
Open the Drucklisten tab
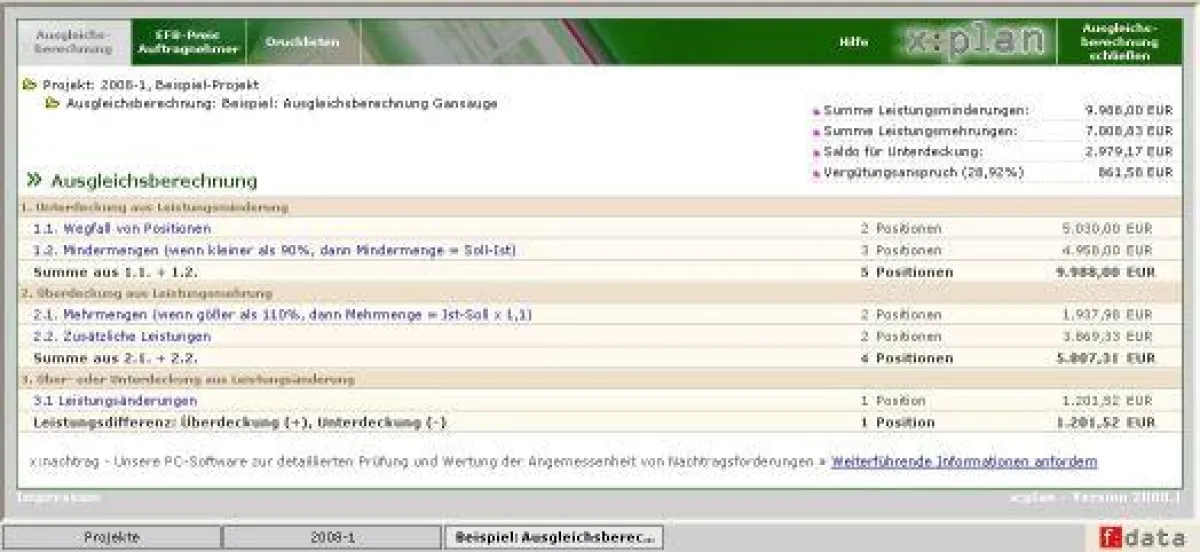pos(303,42)
